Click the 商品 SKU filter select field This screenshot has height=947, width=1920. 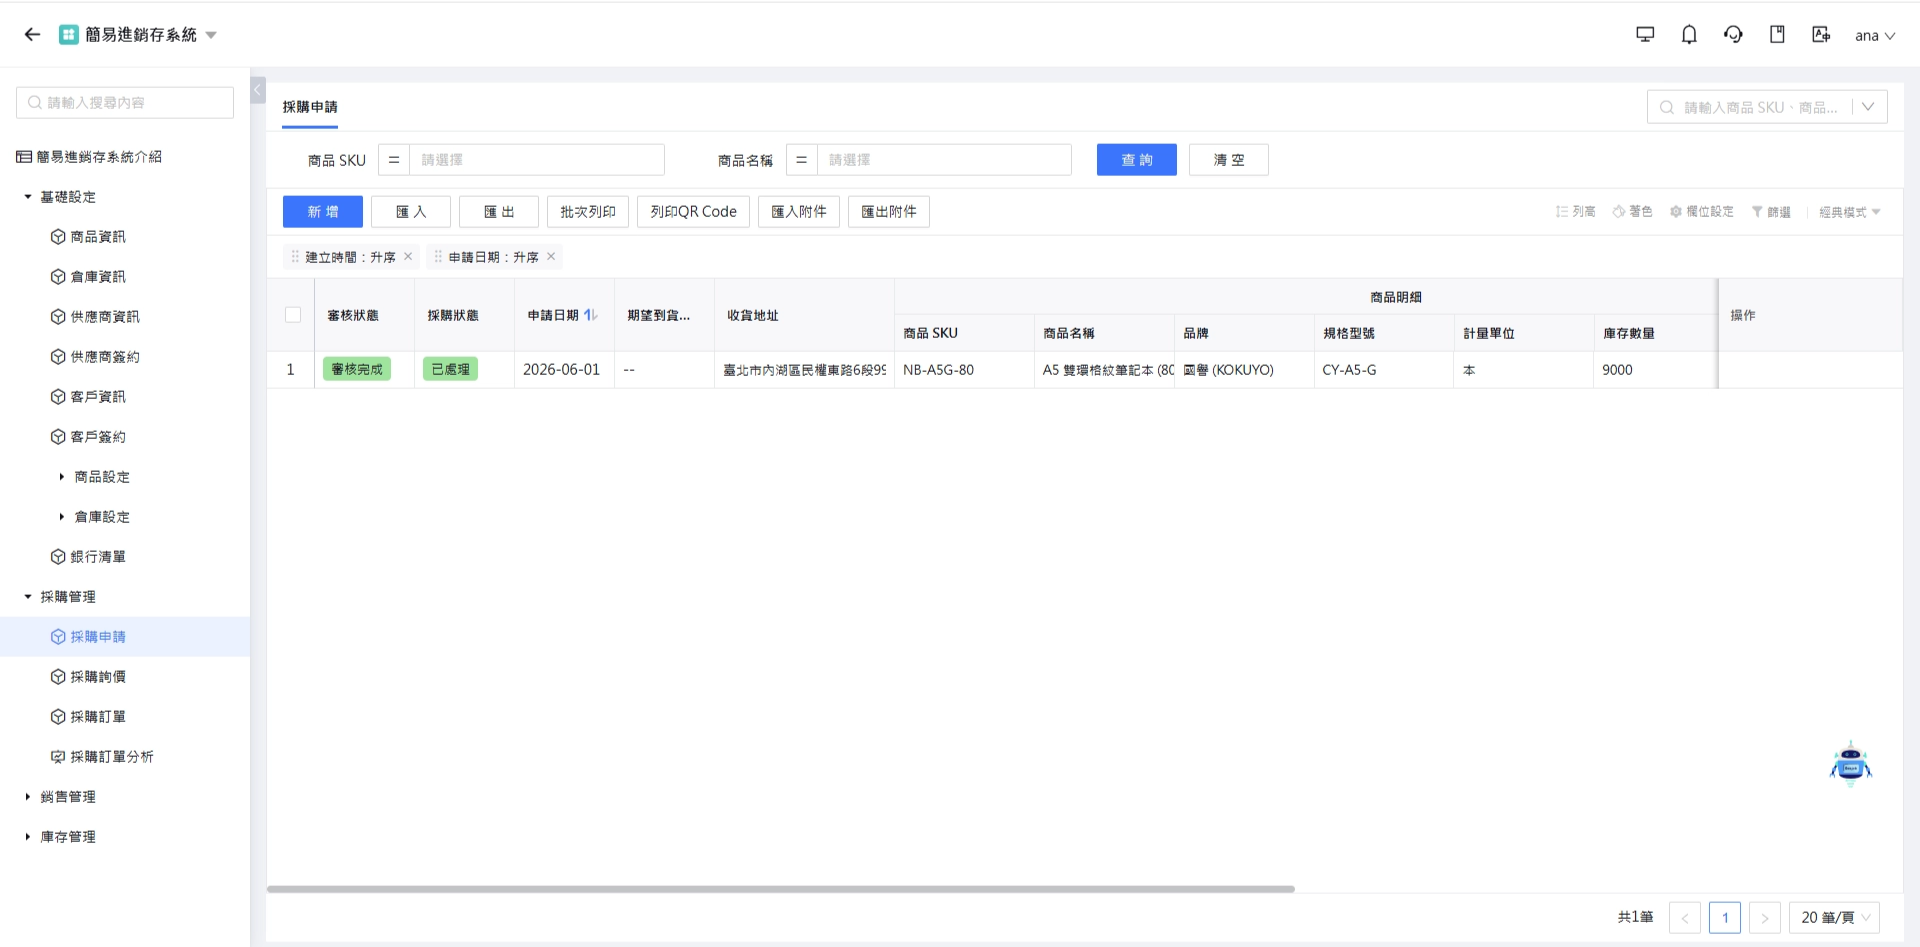click(x=537, y=160)
